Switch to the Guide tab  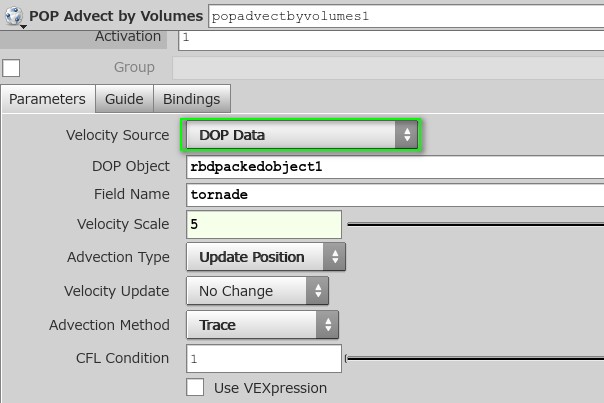(x=124, y=99)
